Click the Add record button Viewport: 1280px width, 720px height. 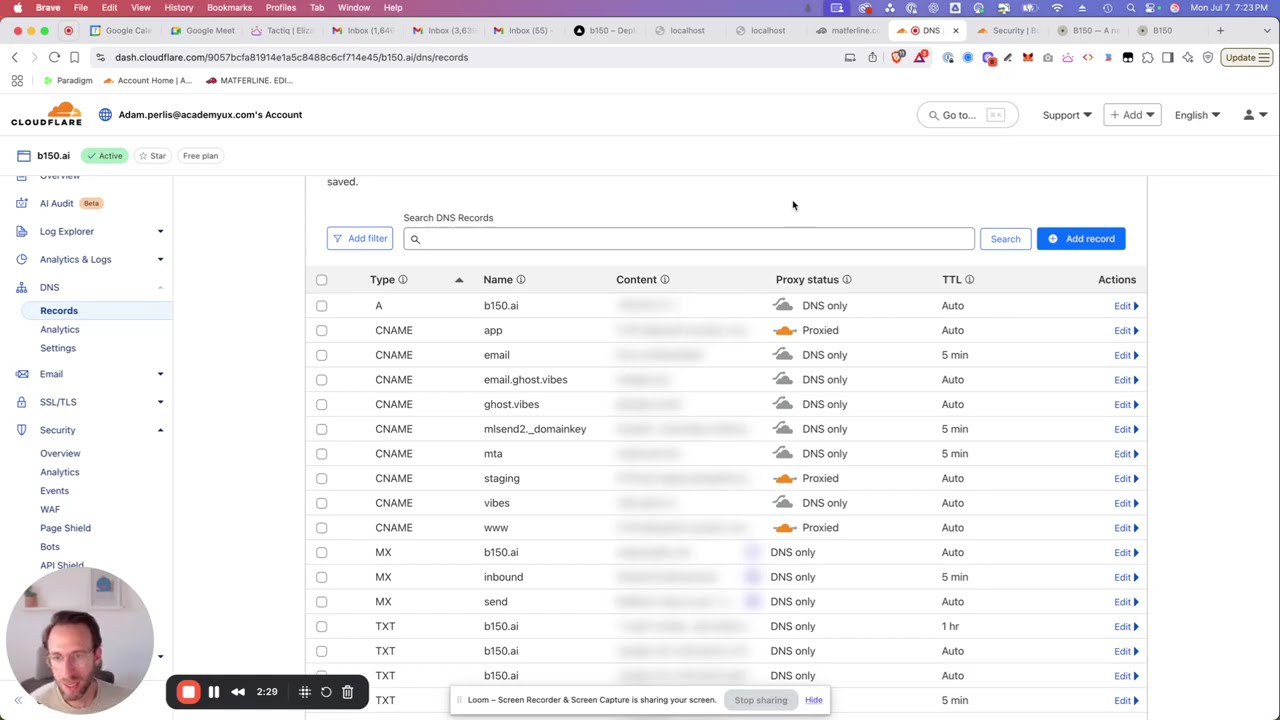[1081, 239]
